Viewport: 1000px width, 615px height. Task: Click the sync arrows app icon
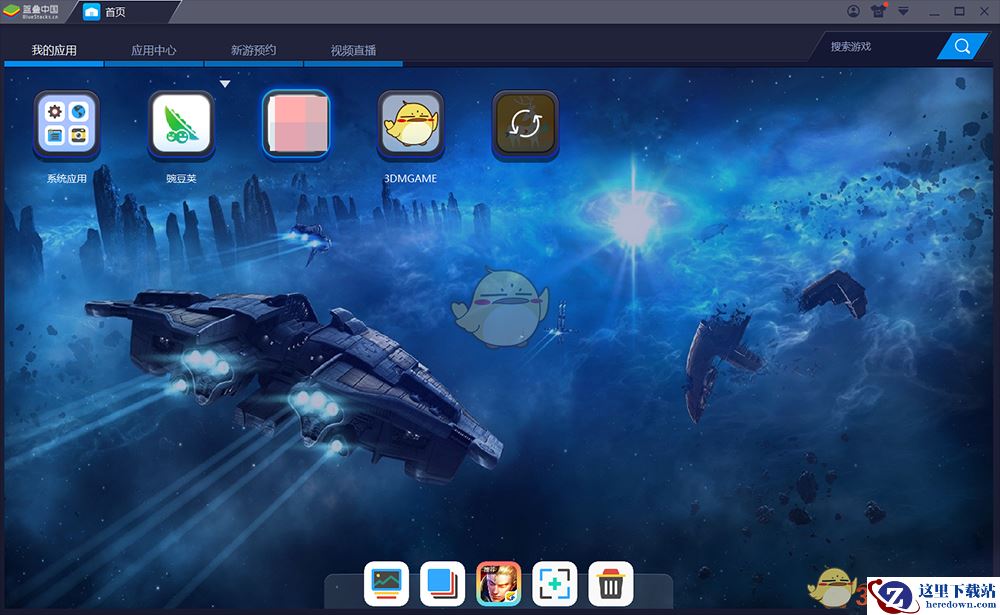coord(525,124)
